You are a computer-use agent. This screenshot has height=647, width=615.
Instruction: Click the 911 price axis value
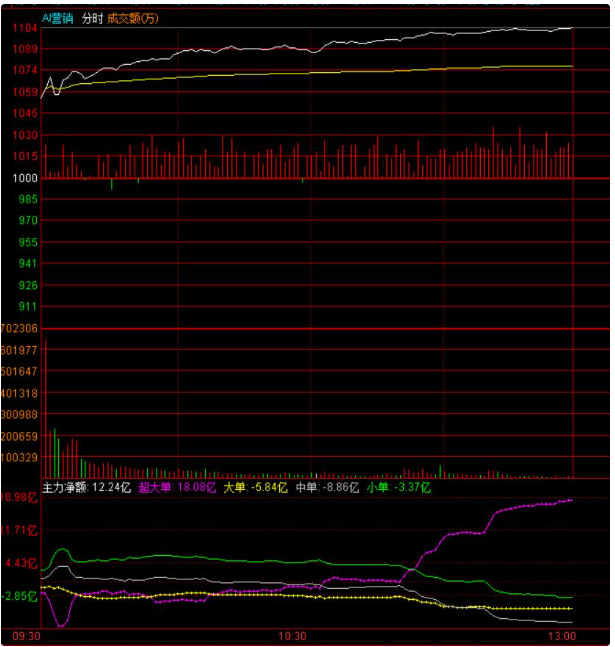pyautogui.click(x=28, y=306)
